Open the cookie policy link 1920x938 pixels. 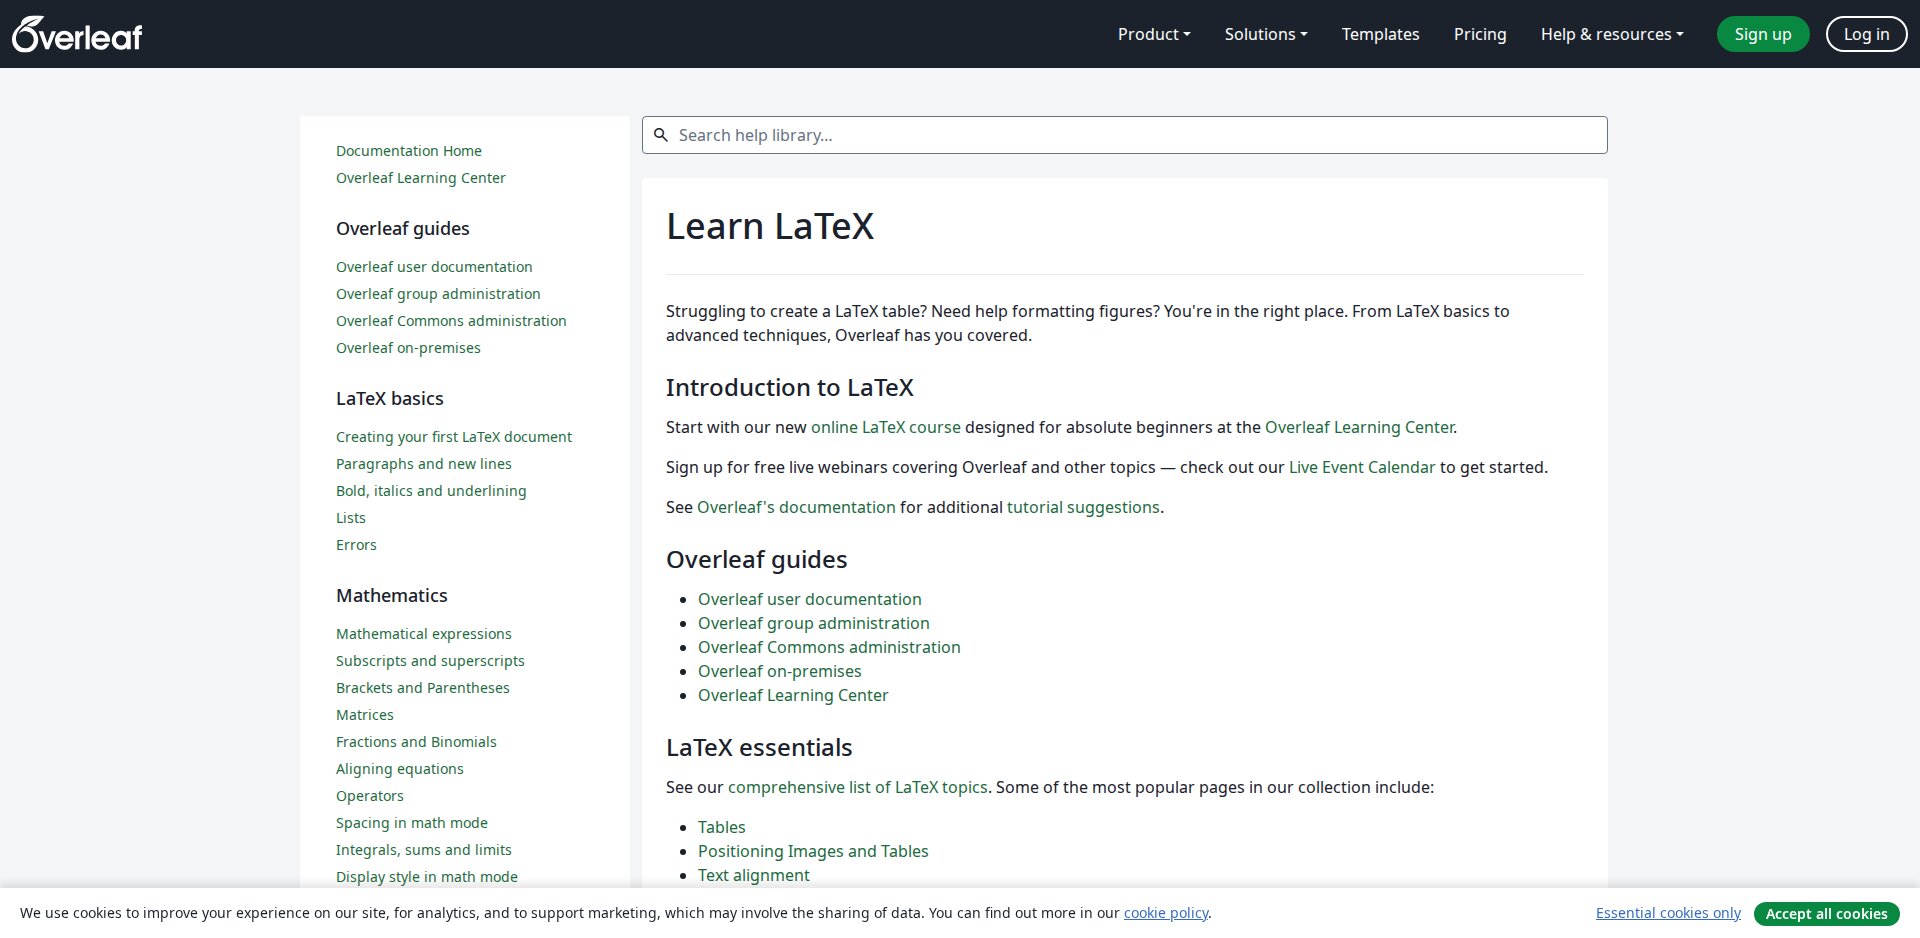tap(1166, 913)
